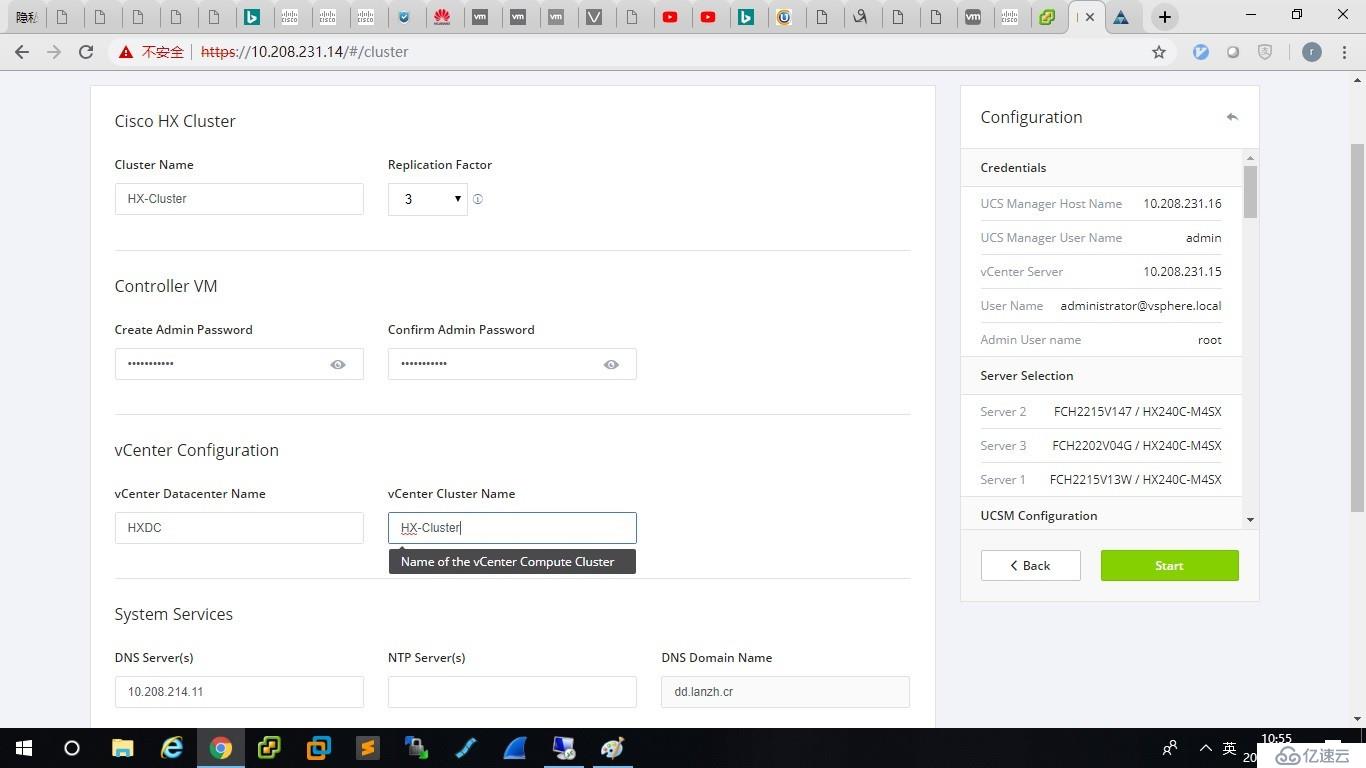
Task: Click the empty NTP Server(s) field
Action: (512, 692)
